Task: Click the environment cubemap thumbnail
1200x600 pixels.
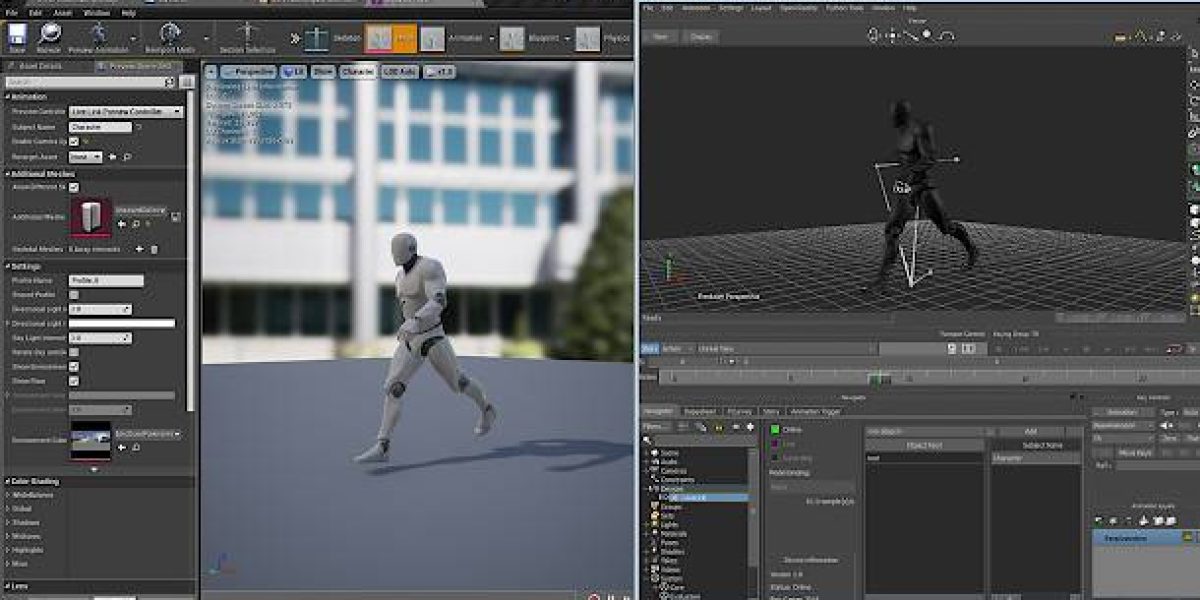Action: point(90,440)
